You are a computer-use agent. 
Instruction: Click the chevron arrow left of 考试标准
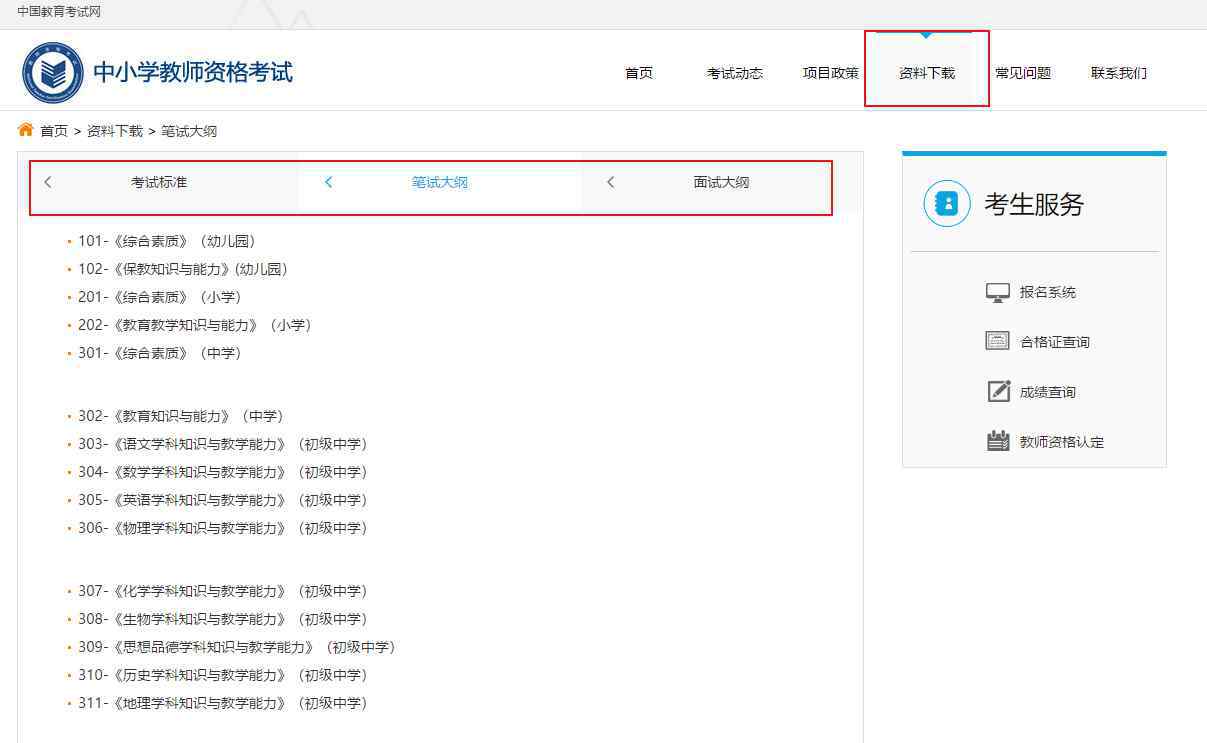click(48, 182)
